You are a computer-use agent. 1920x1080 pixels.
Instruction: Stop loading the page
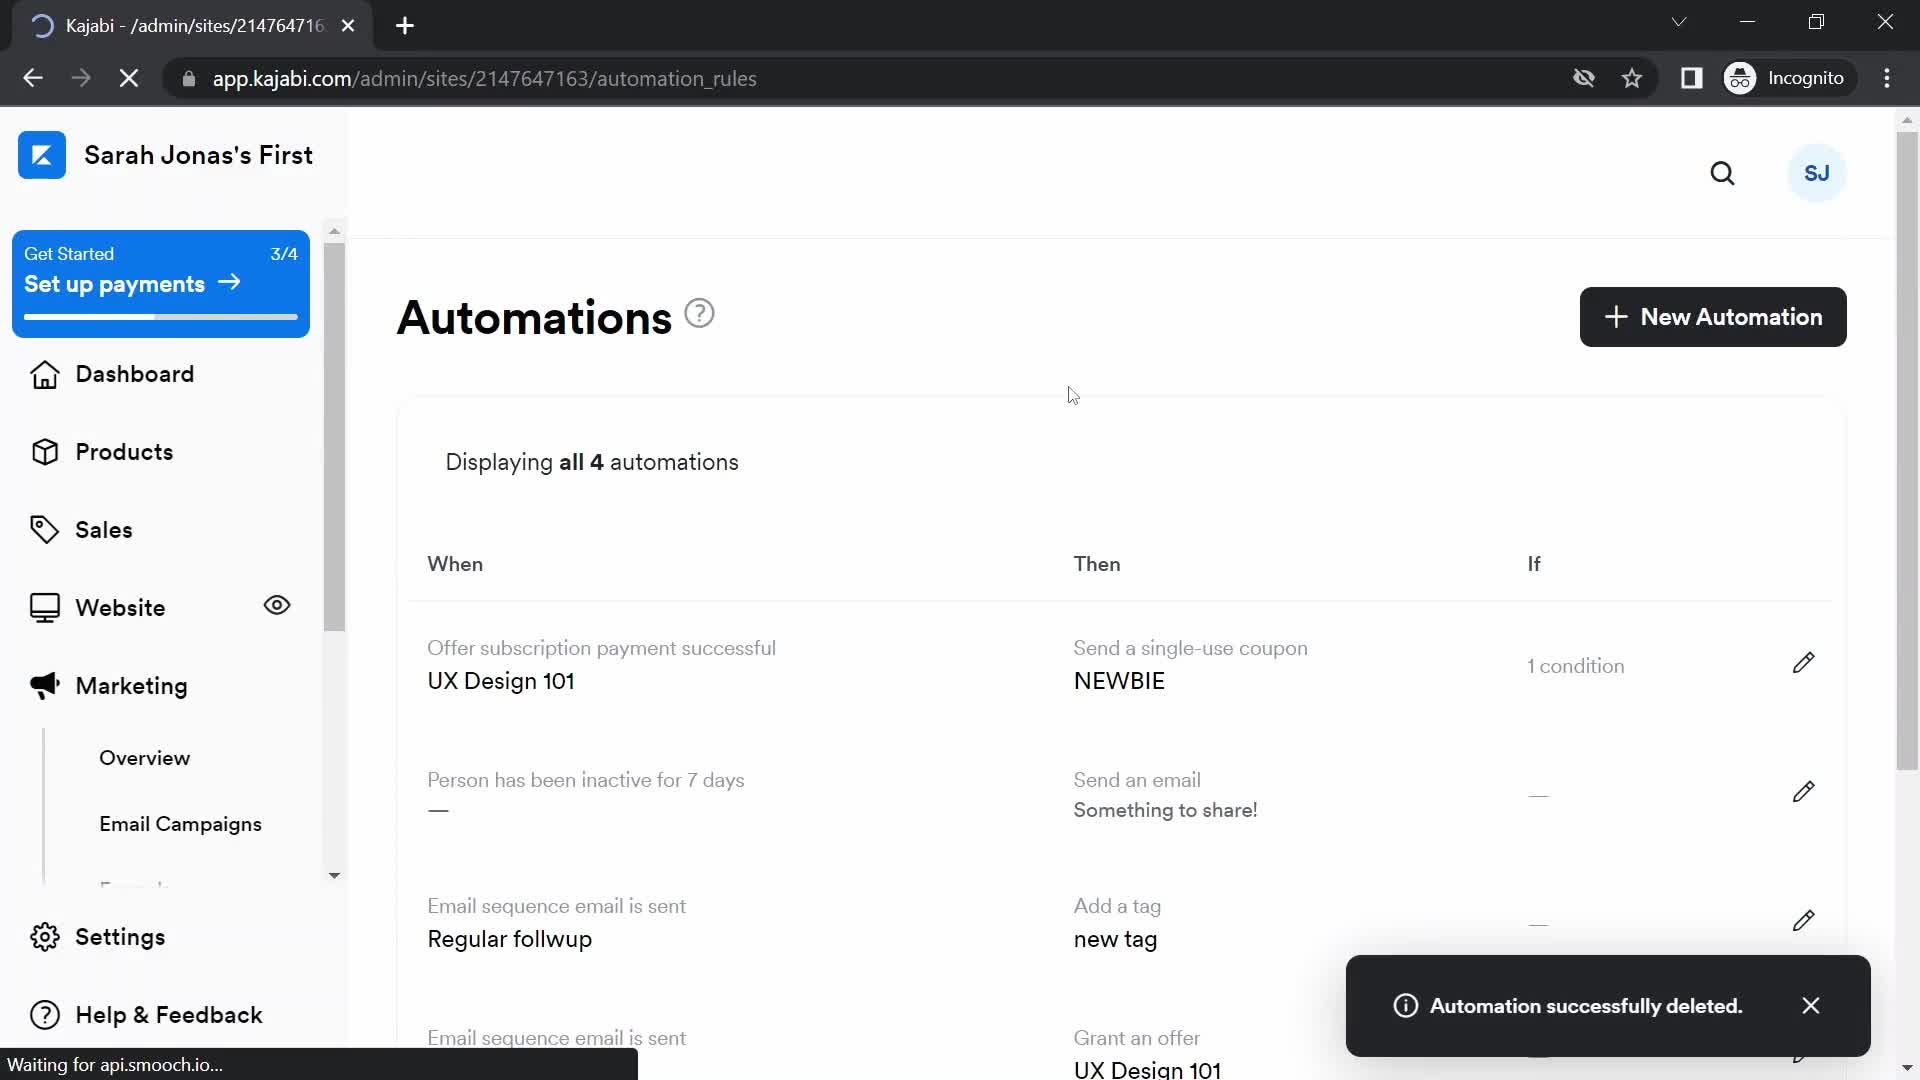tap(129, 78)
